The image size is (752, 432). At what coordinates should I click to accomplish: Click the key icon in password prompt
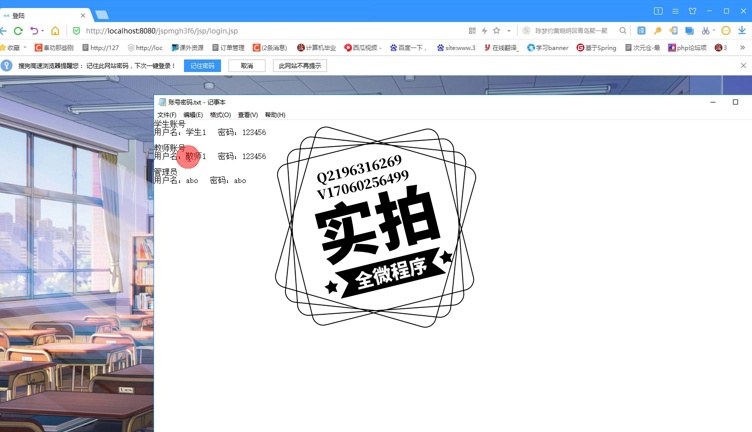coord(7,66)
